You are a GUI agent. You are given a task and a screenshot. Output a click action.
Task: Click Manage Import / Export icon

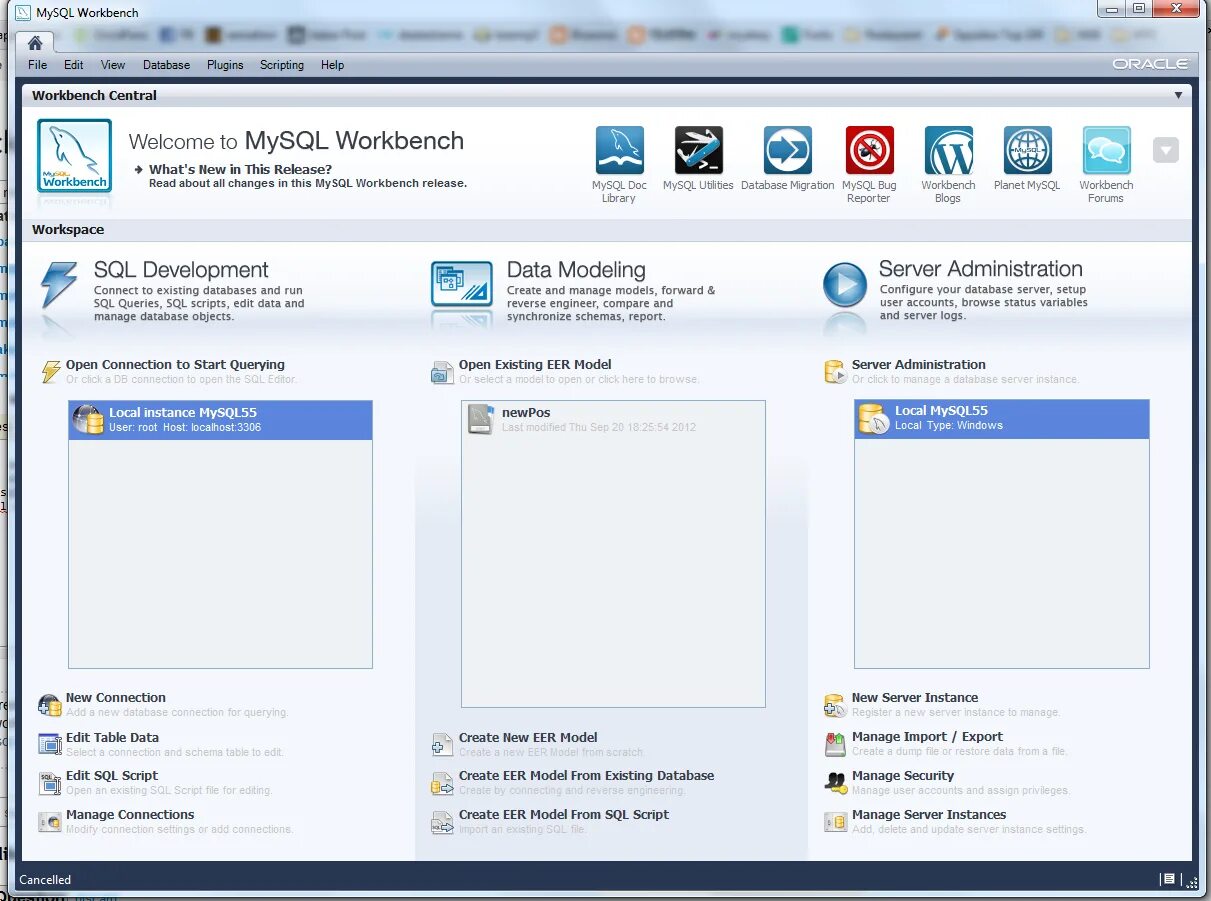[835, 744]
